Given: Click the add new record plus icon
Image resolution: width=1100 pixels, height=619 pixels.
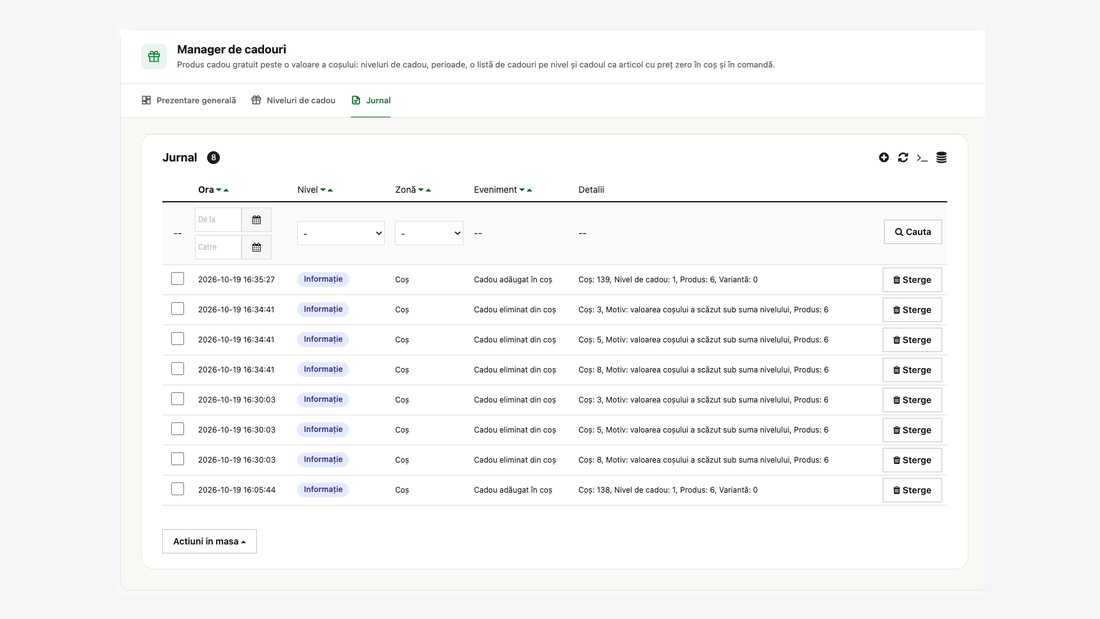Looking at the screenshot, I should tap(884, 158).
